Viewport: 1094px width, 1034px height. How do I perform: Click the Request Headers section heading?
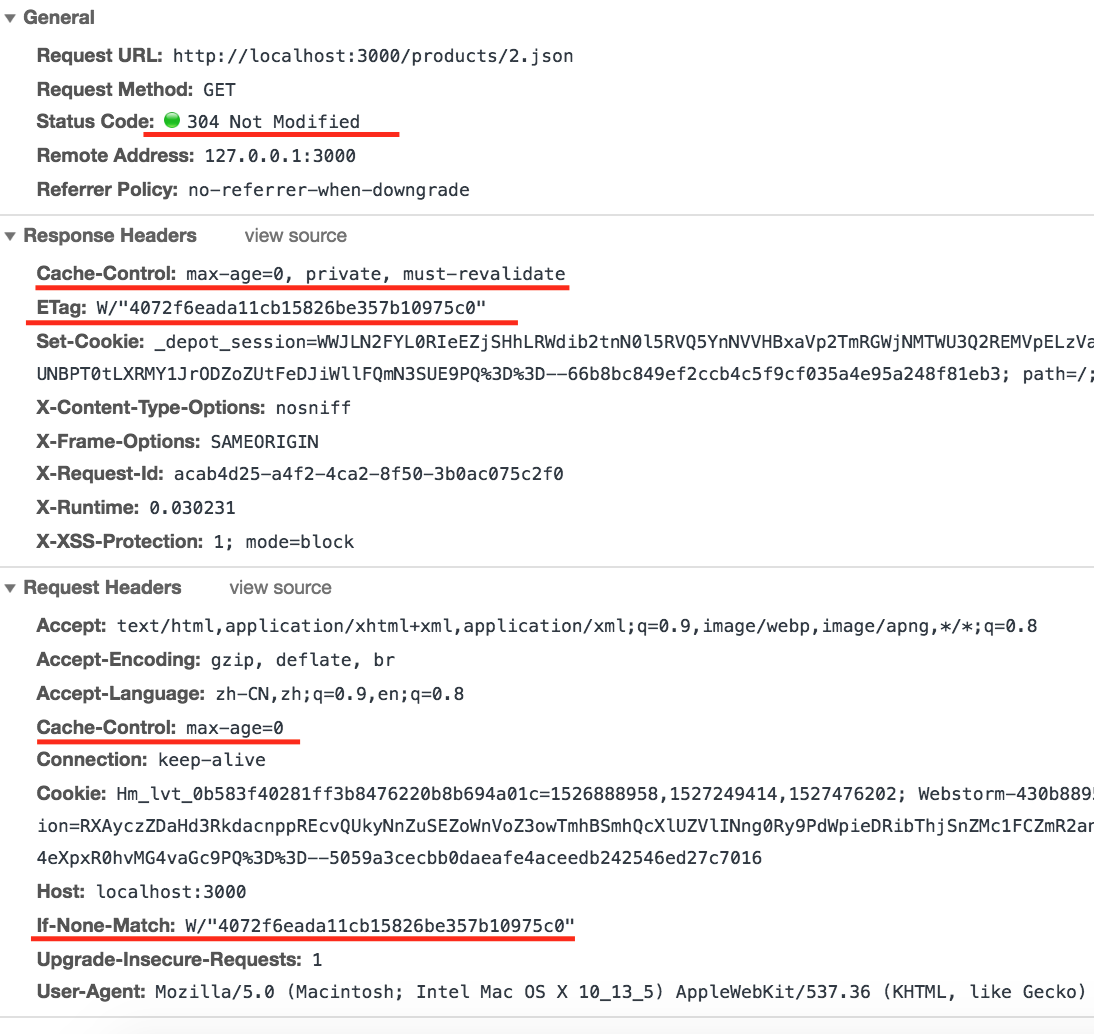coord(103,588)
